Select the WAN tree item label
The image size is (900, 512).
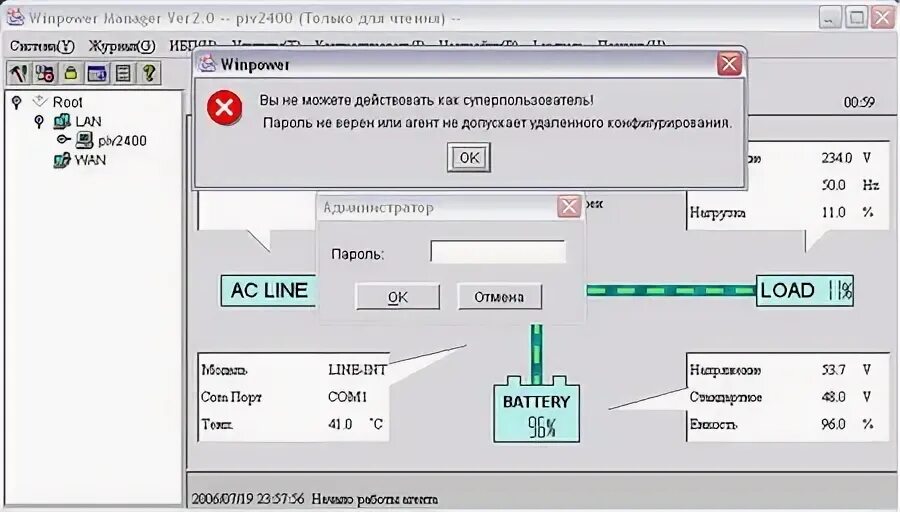tap(90, 160)
